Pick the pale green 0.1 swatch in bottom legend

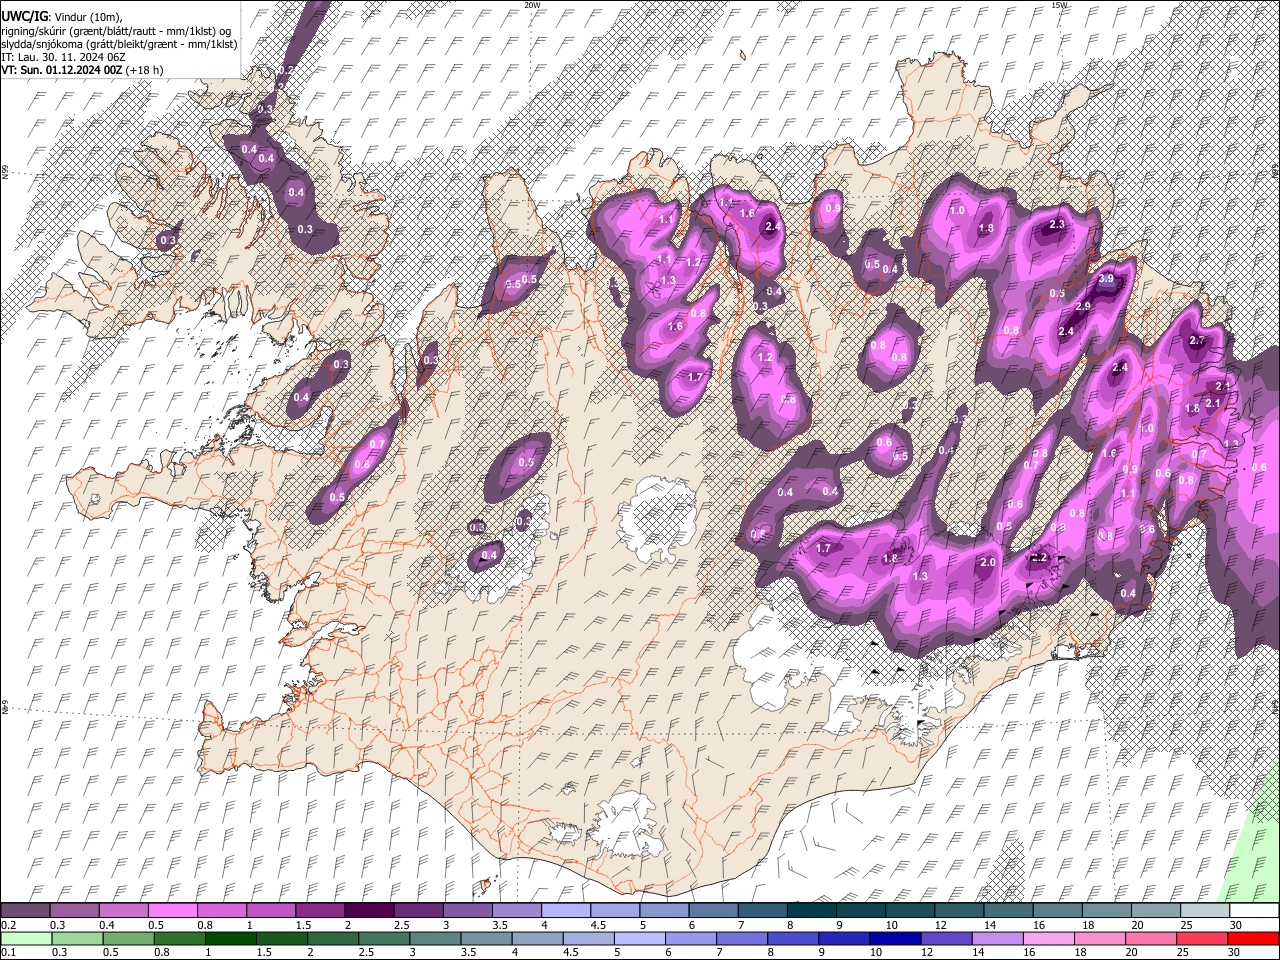[x=26, y=938]
